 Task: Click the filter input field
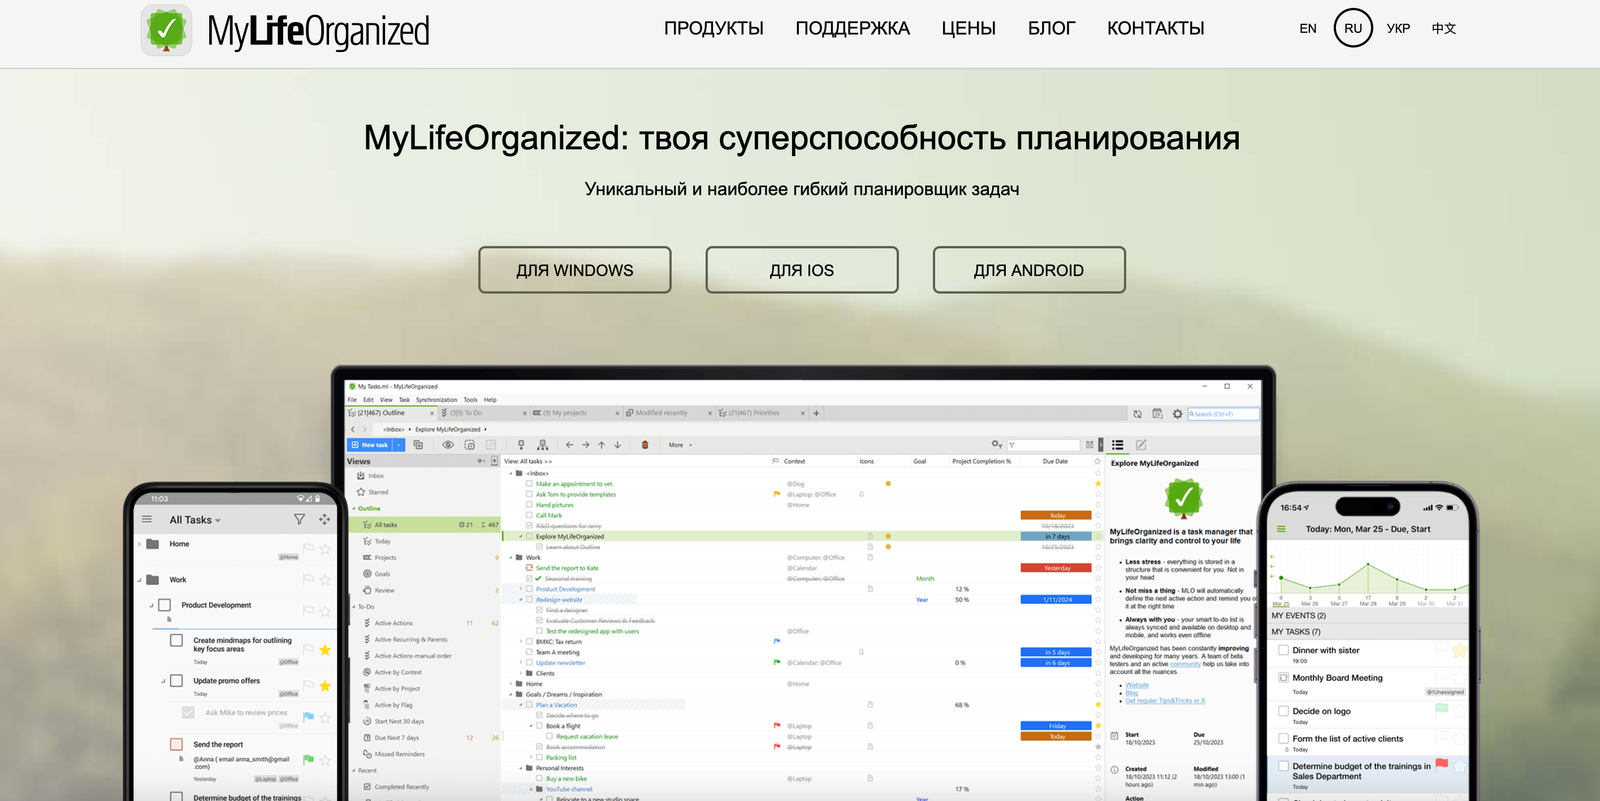1043,445
